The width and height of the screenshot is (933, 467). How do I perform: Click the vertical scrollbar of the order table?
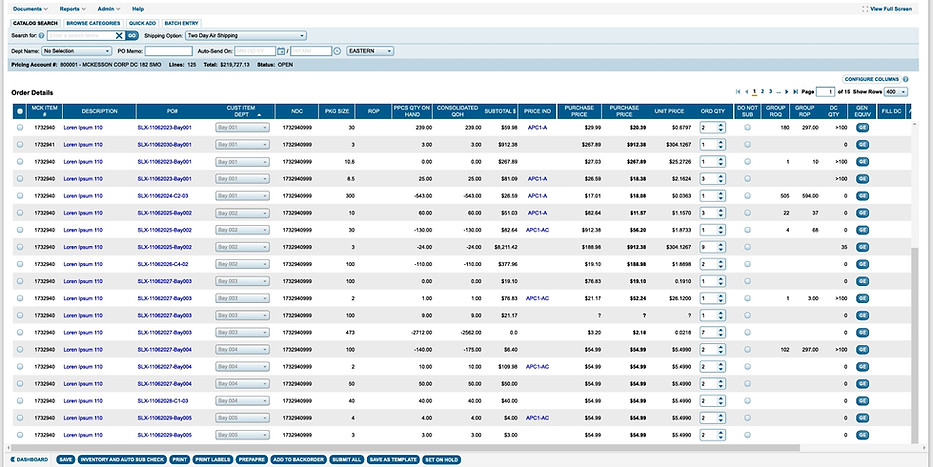coord(915,345)
